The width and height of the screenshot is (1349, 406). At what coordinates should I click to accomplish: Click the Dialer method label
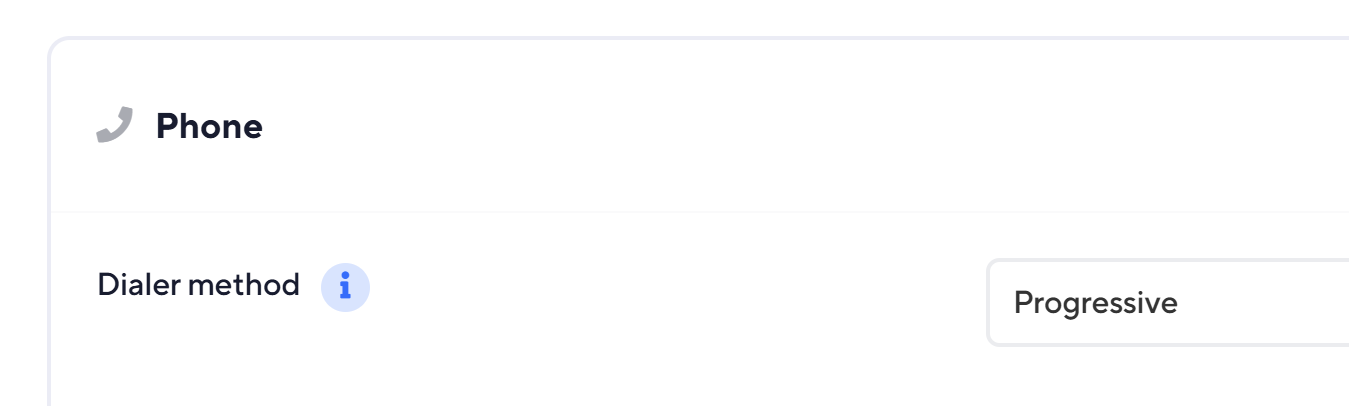coord(198,286)
